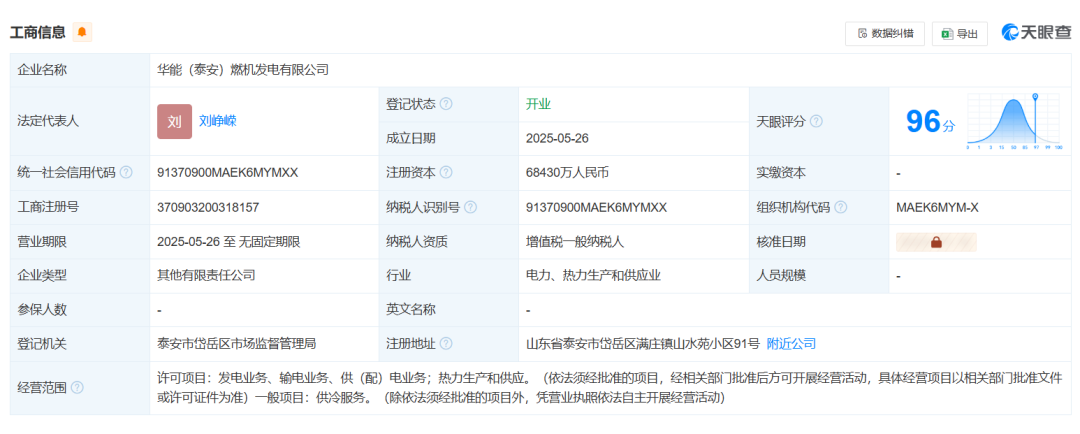This screenshot has height=434, width=1080.
Task: Click the 96分 score
Action: point(931,121)
